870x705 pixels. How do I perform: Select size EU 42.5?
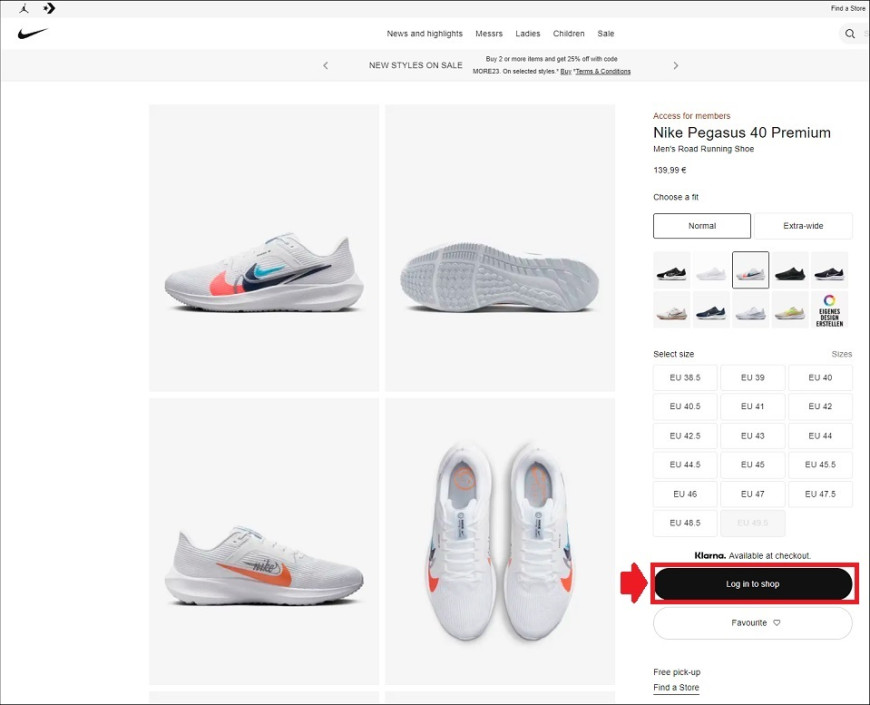[x=685, y=435]
